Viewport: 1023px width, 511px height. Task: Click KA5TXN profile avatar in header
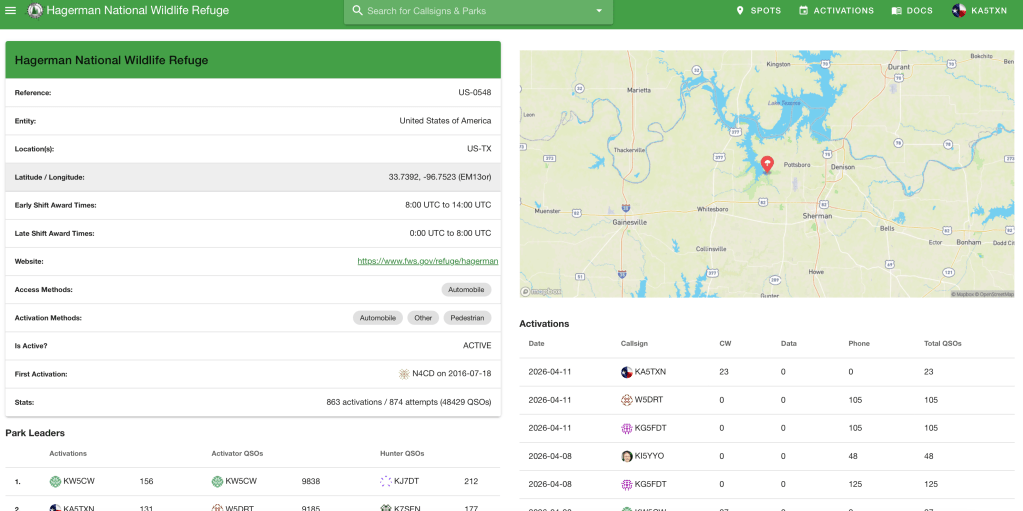tap(959, 11)
